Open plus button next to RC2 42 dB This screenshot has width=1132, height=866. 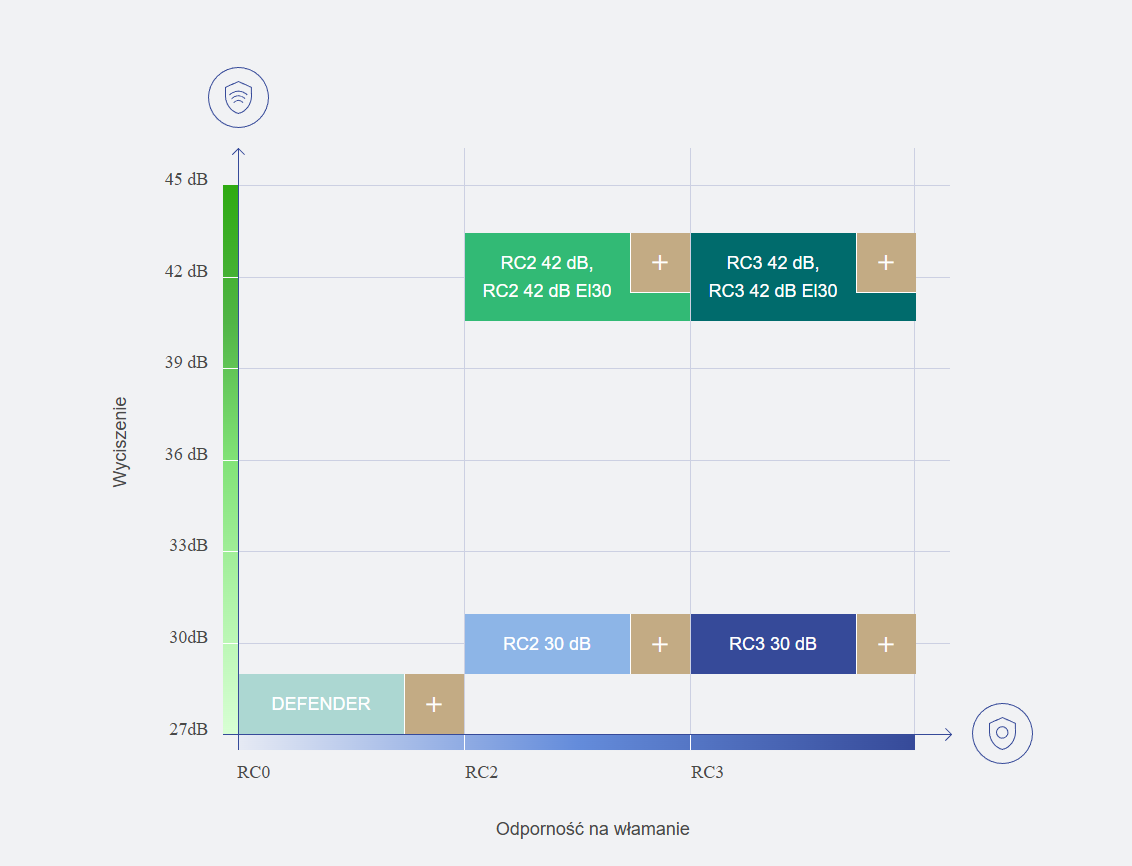(x=660, y=263)
